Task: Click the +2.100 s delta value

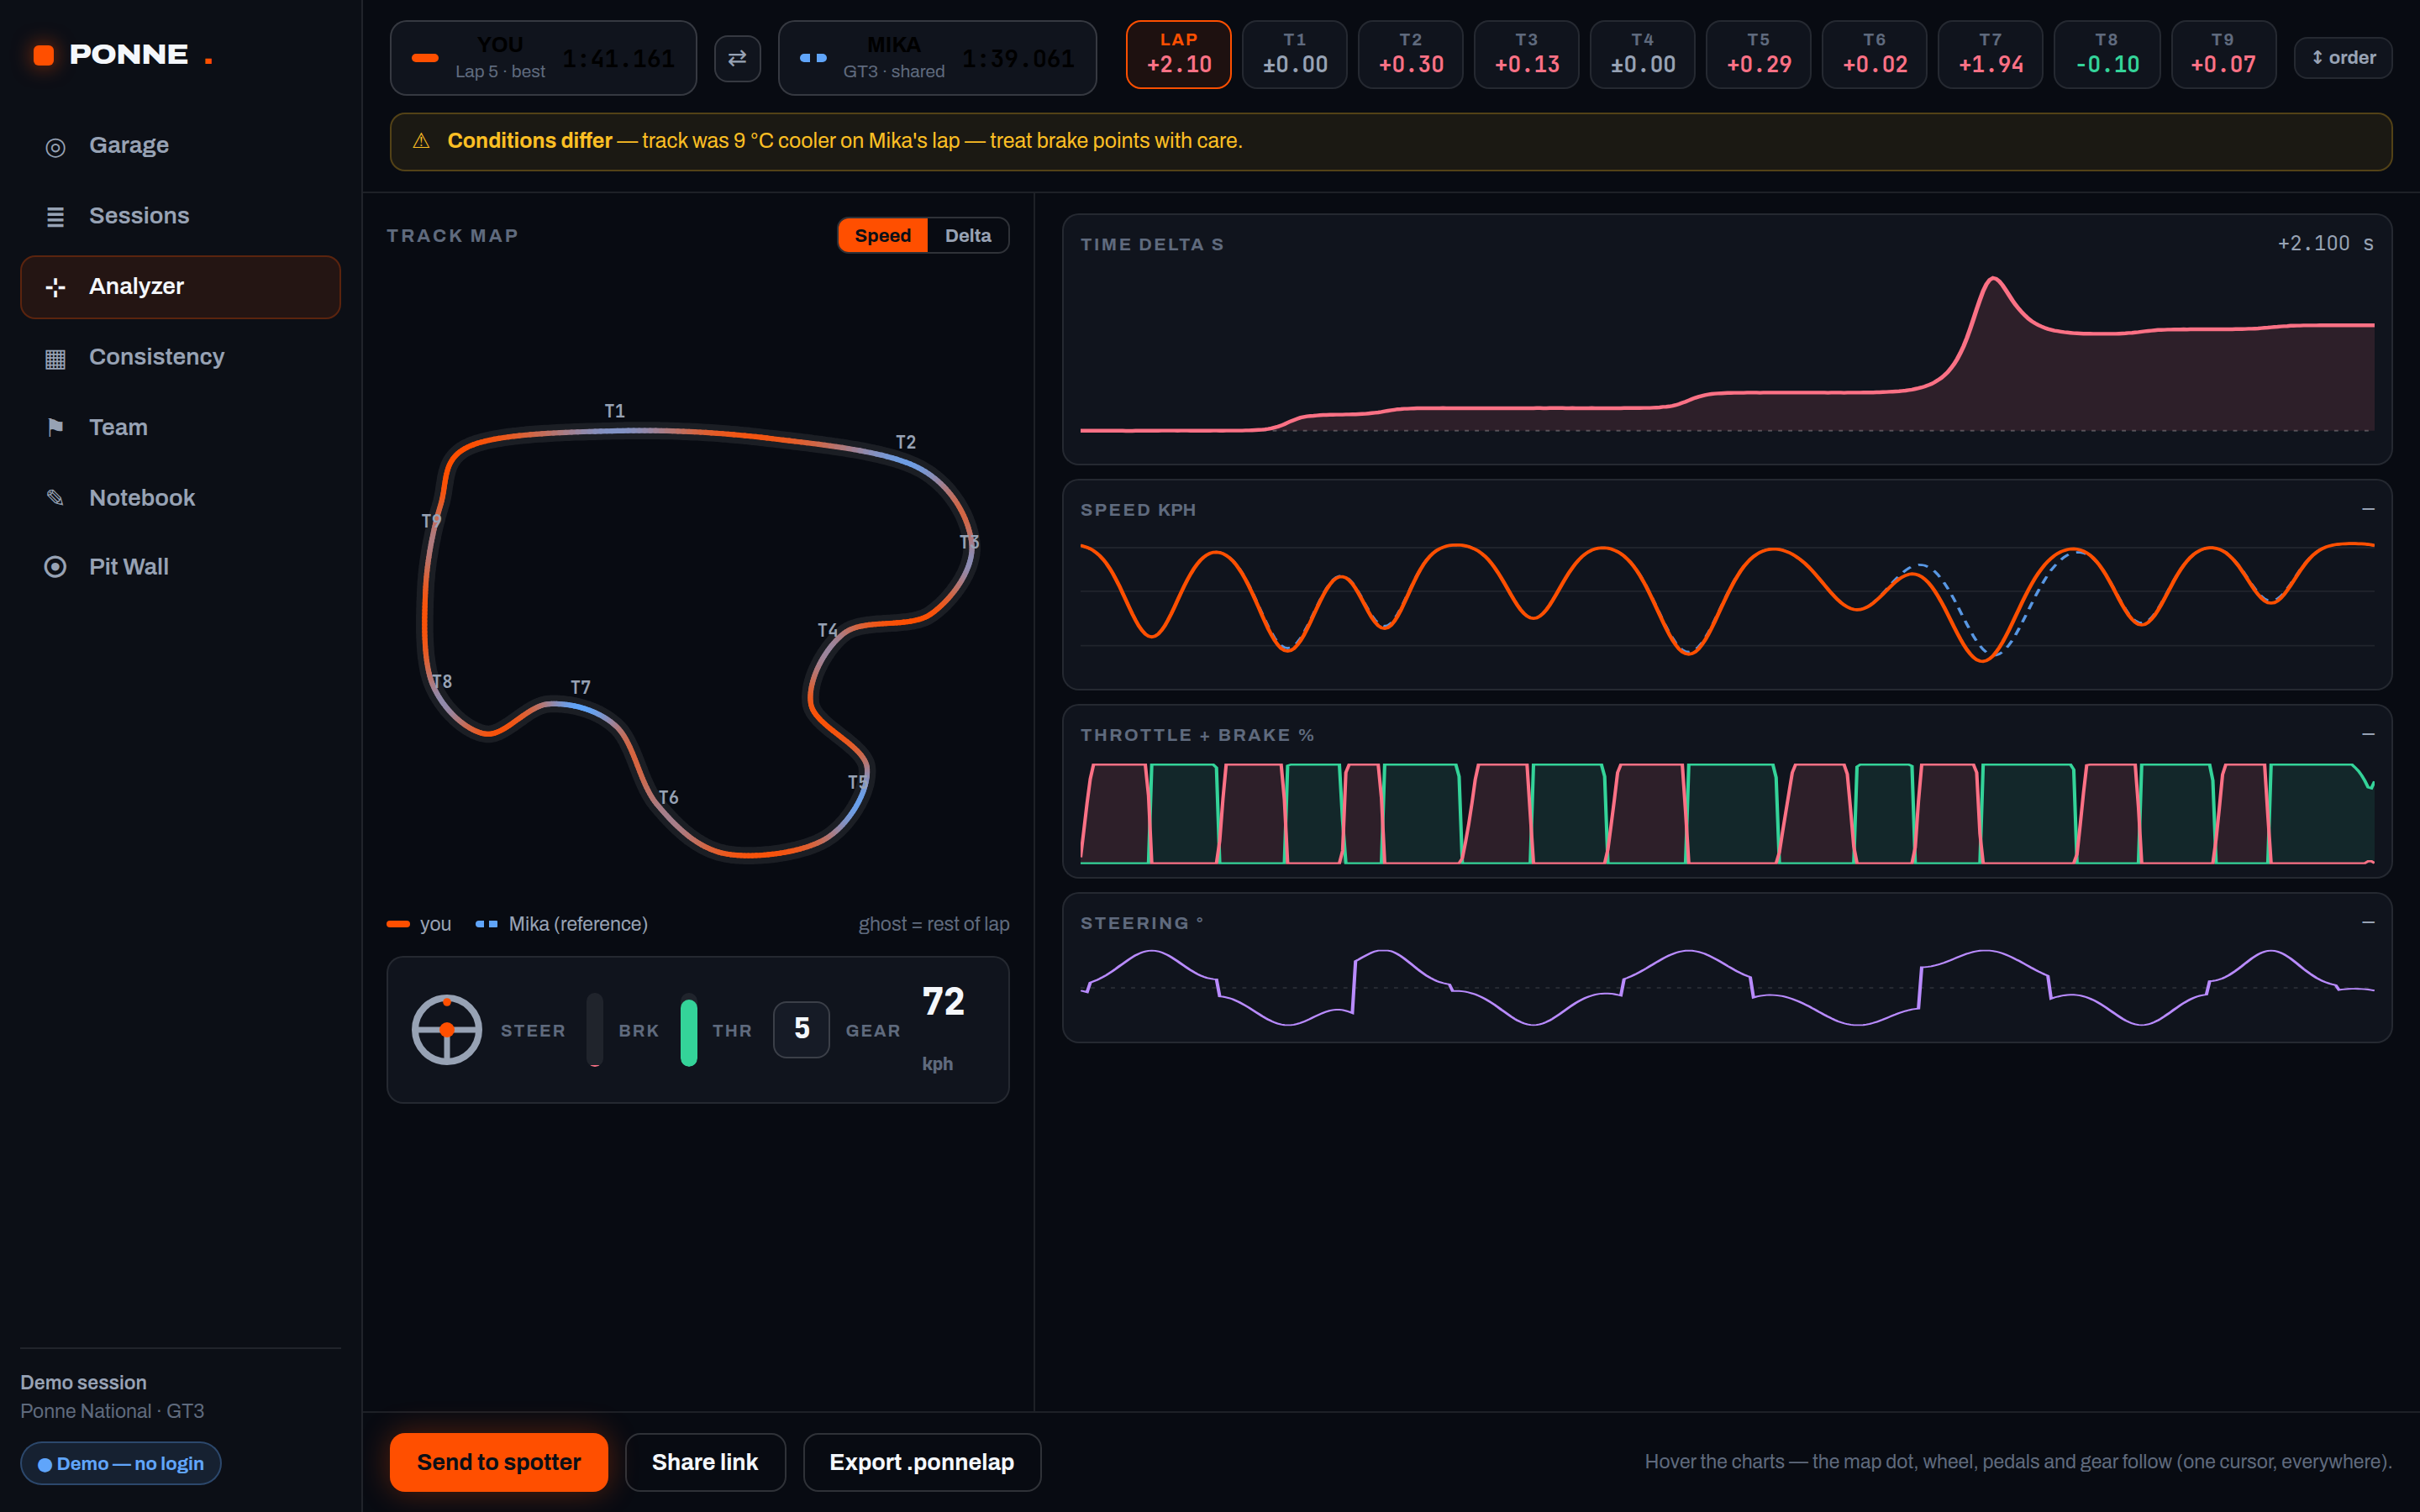Action: click(x=2325, y=243)
